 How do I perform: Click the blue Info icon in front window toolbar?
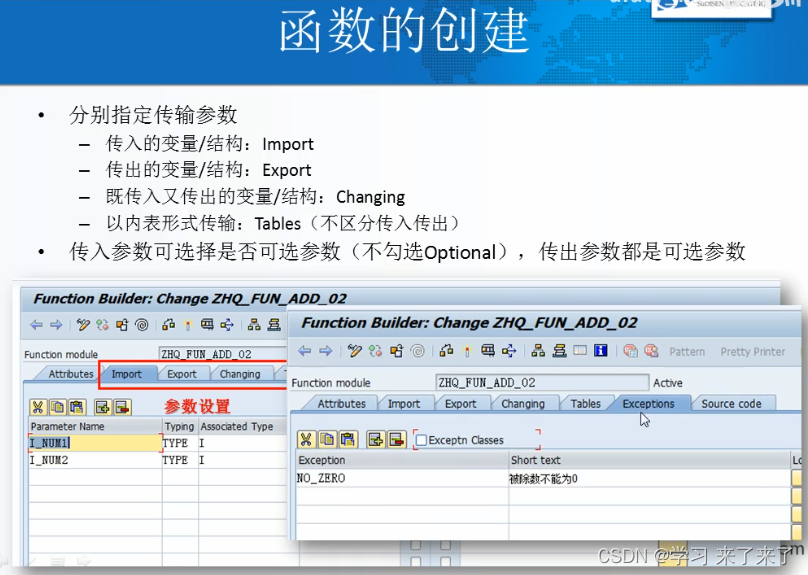[x=601, y=351]
